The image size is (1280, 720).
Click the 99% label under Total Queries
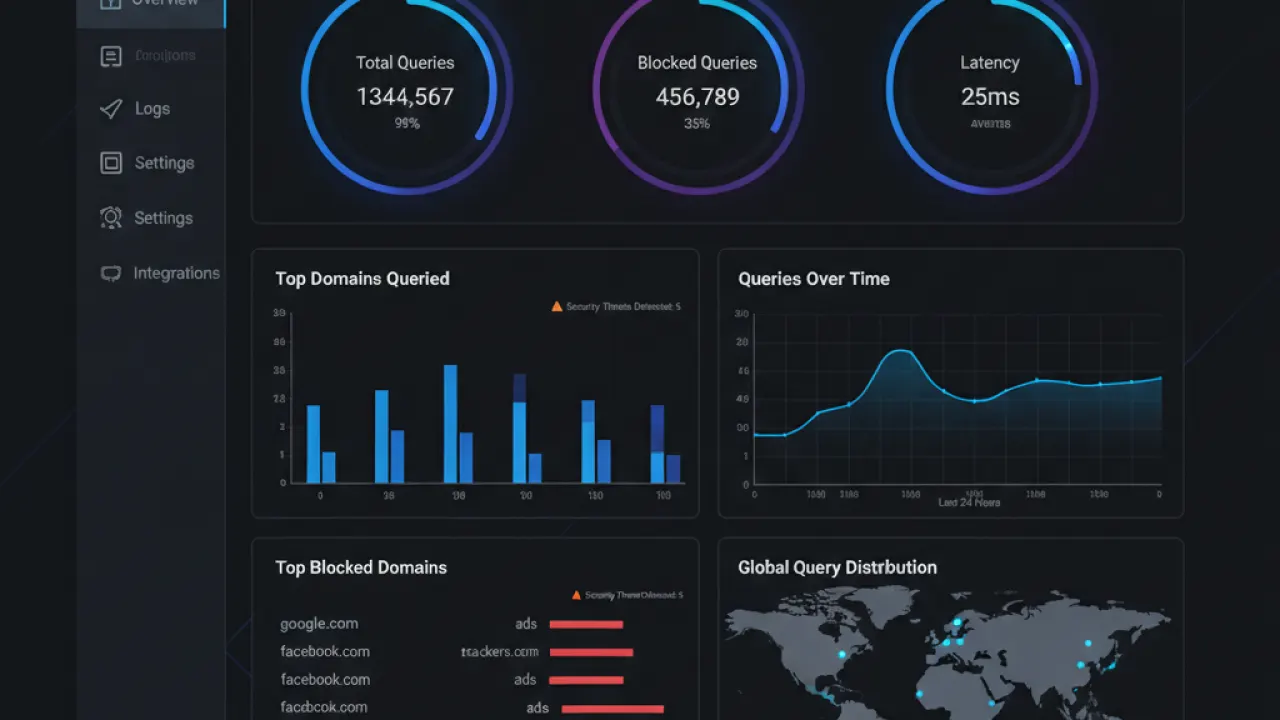407,124
